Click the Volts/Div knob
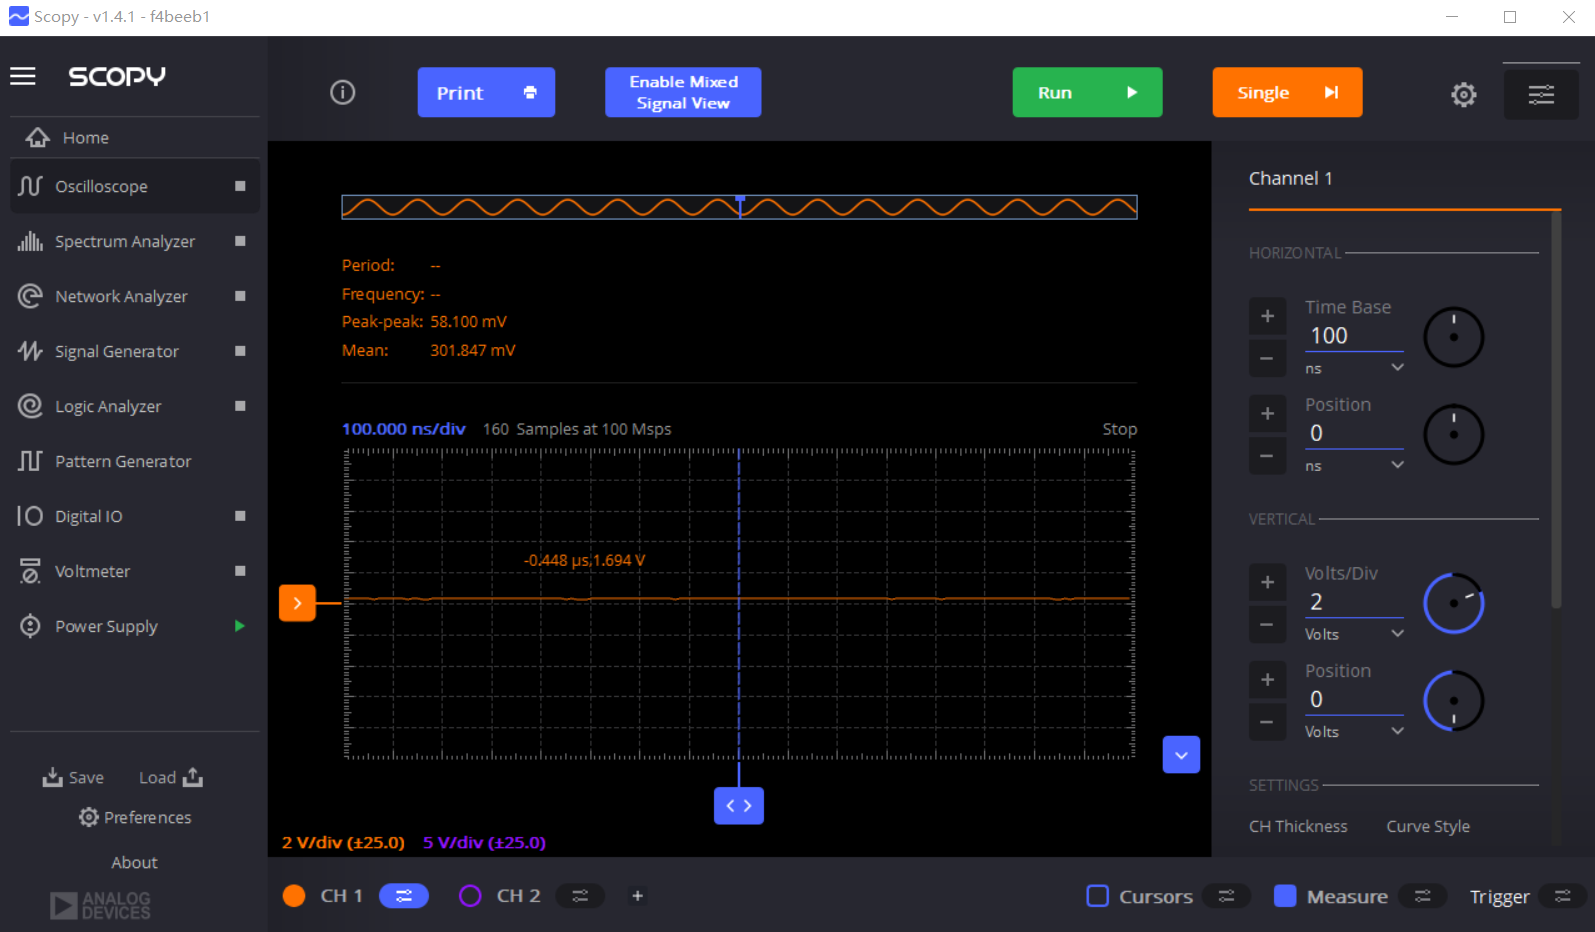Image resolution: width=1595 pixels, height=932 pixels. 1453,603
